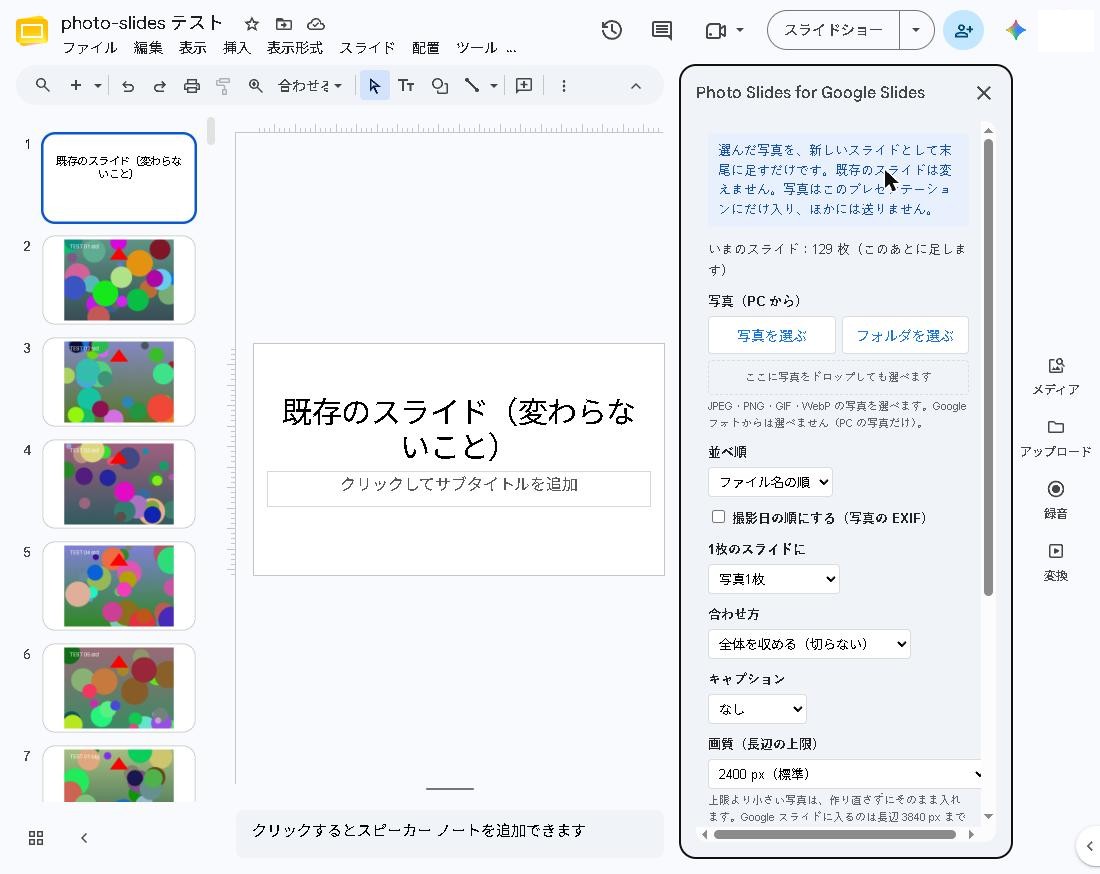Screen dimensions: 1100x874
Task: Open the move to folder icon
Action: [283, 25]
